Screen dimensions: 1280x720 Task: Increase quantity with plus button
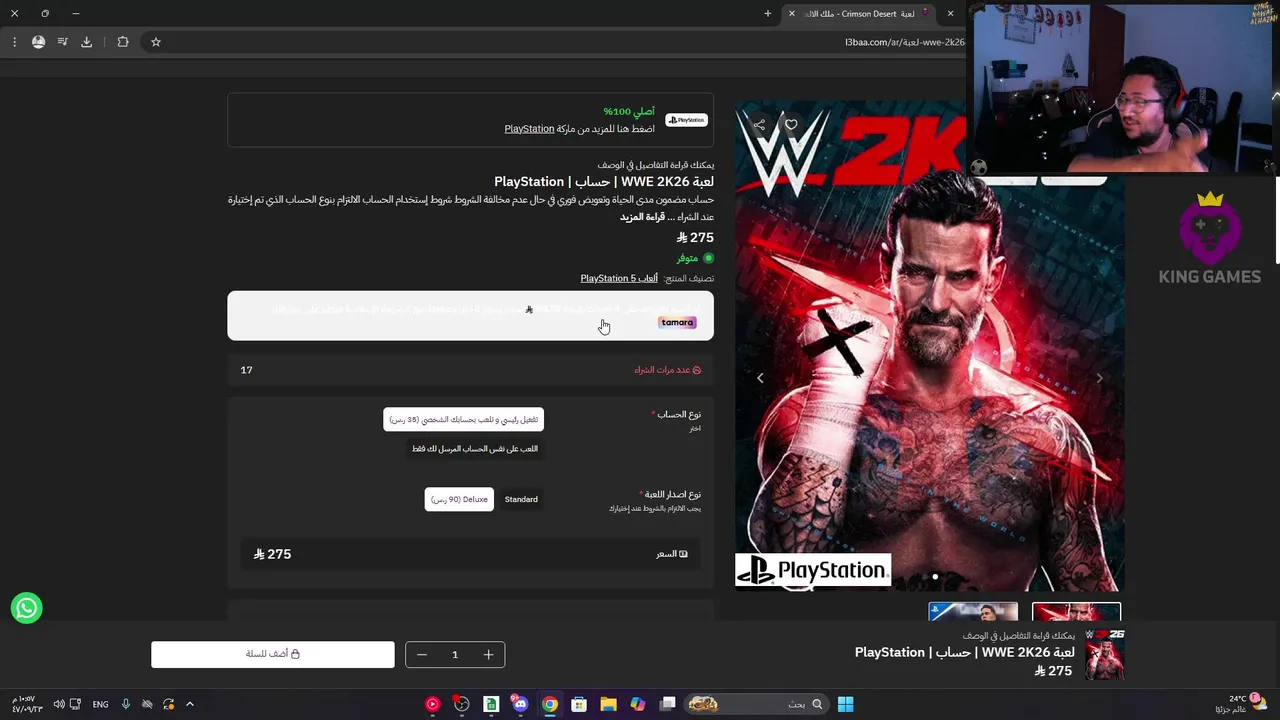(488, 655)
